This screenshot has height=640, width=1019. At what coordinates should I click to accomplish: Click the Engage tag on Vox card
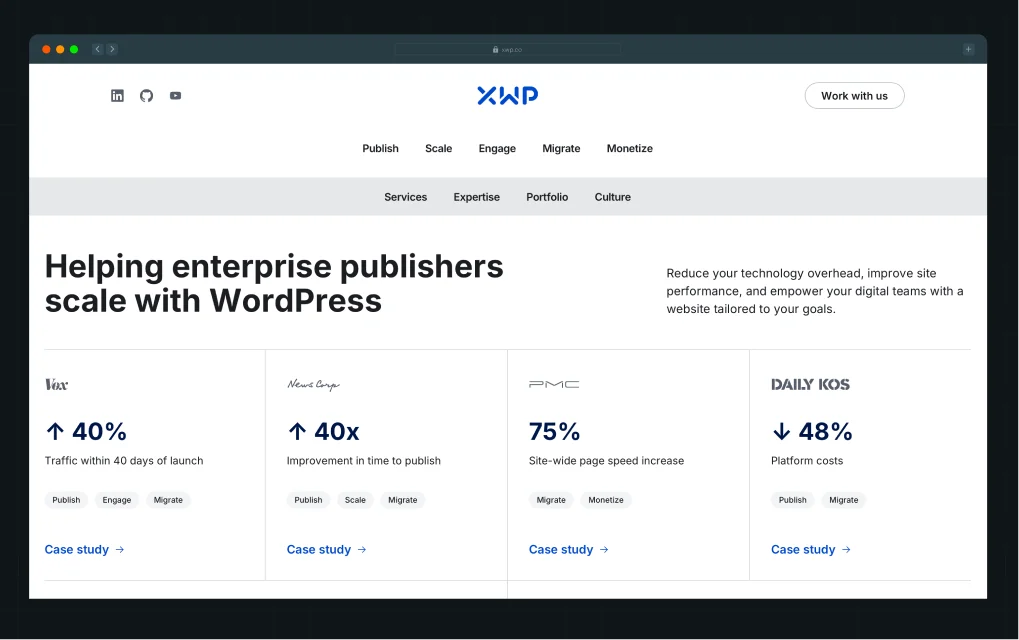[x=117, y=500]
